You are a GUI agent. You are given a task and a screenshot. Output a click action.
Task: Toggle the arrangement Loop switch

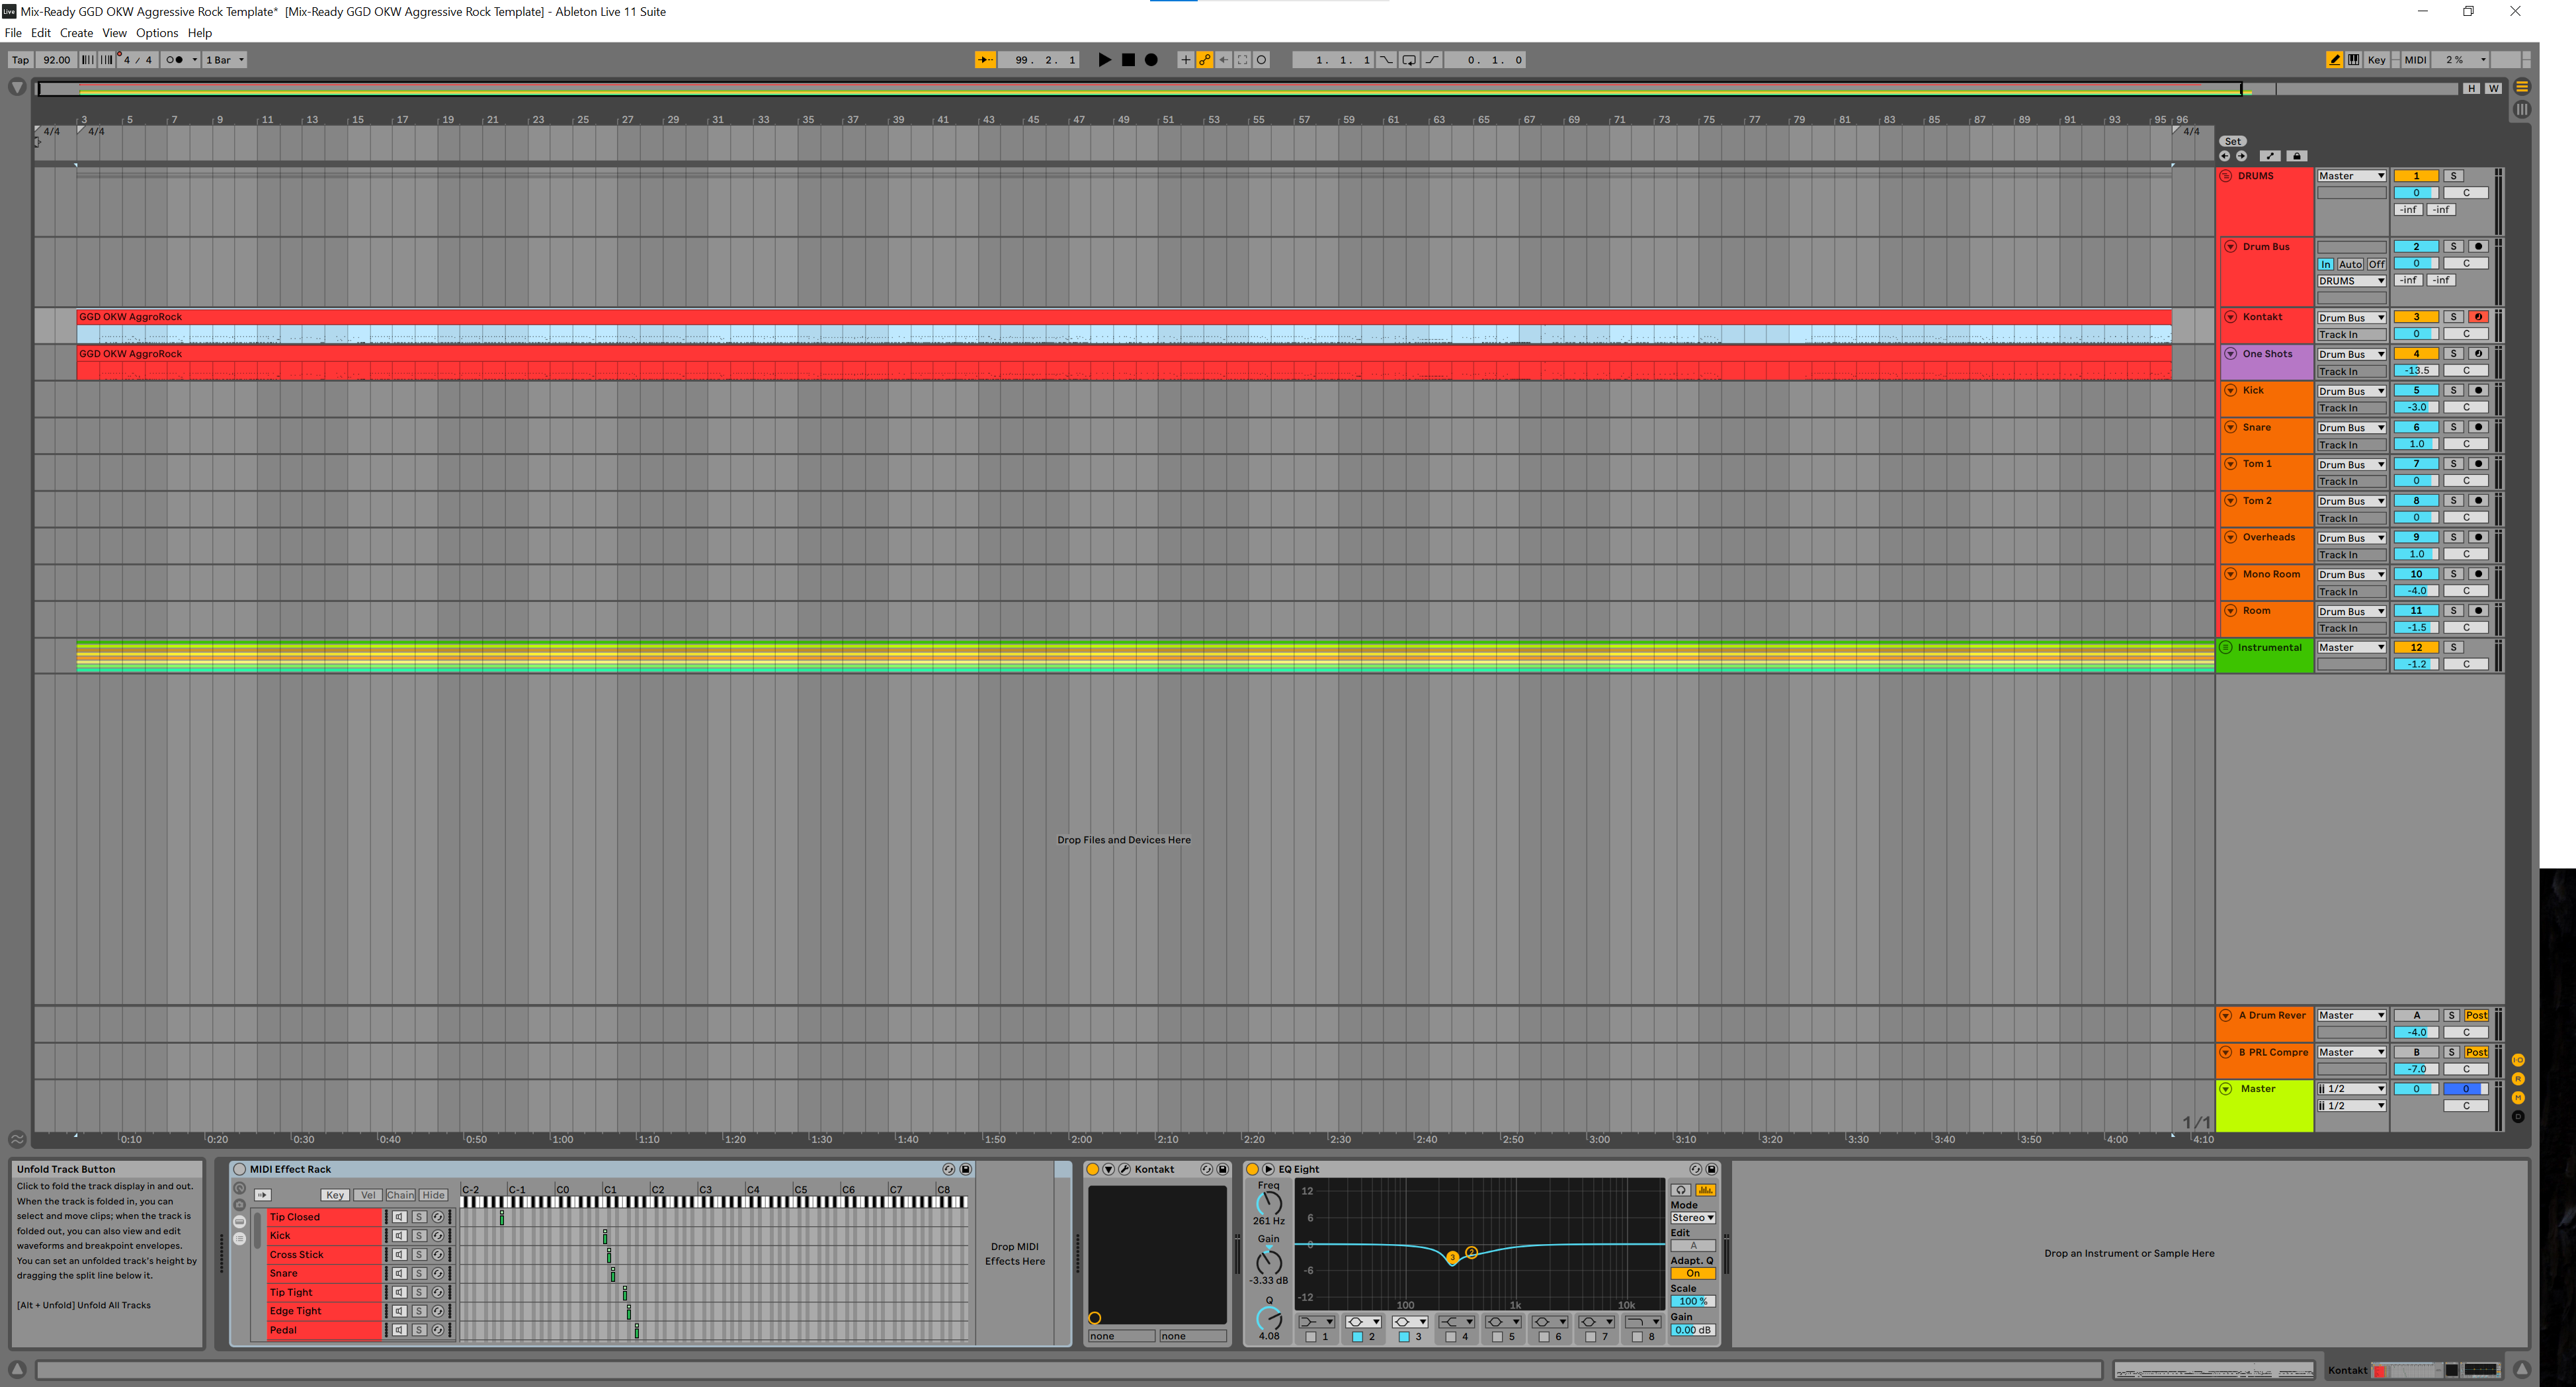tap(1409, 60)
